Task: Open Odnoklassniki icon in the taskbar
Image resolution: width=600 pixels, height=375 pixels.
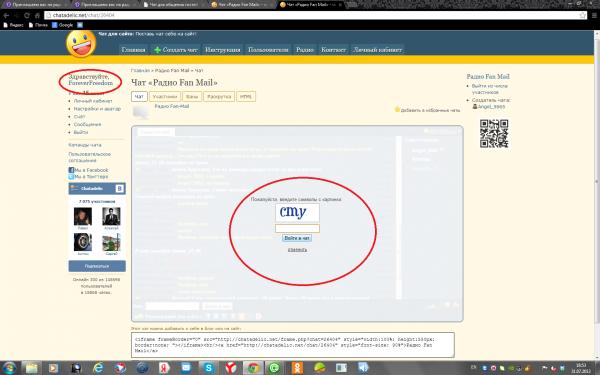Action: coord(297,368)
